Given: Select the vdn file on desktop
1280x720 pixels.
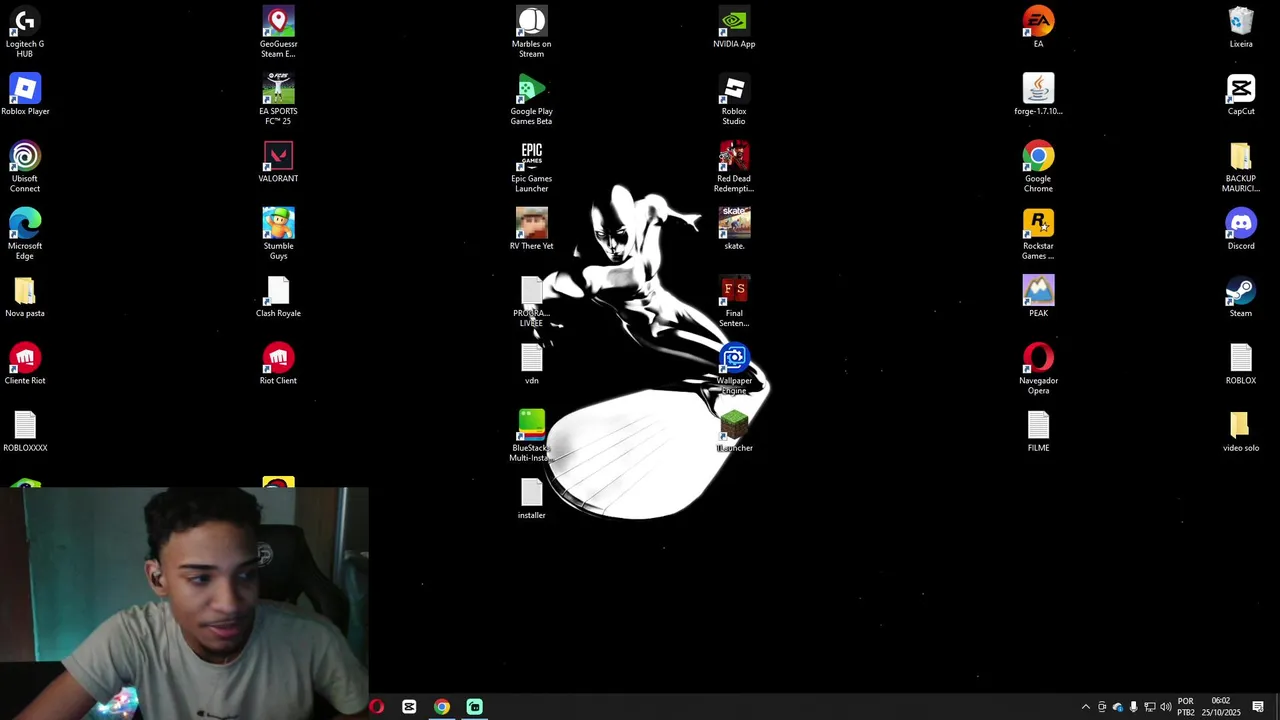Looking at the screenshot, I should pos(531,363).
